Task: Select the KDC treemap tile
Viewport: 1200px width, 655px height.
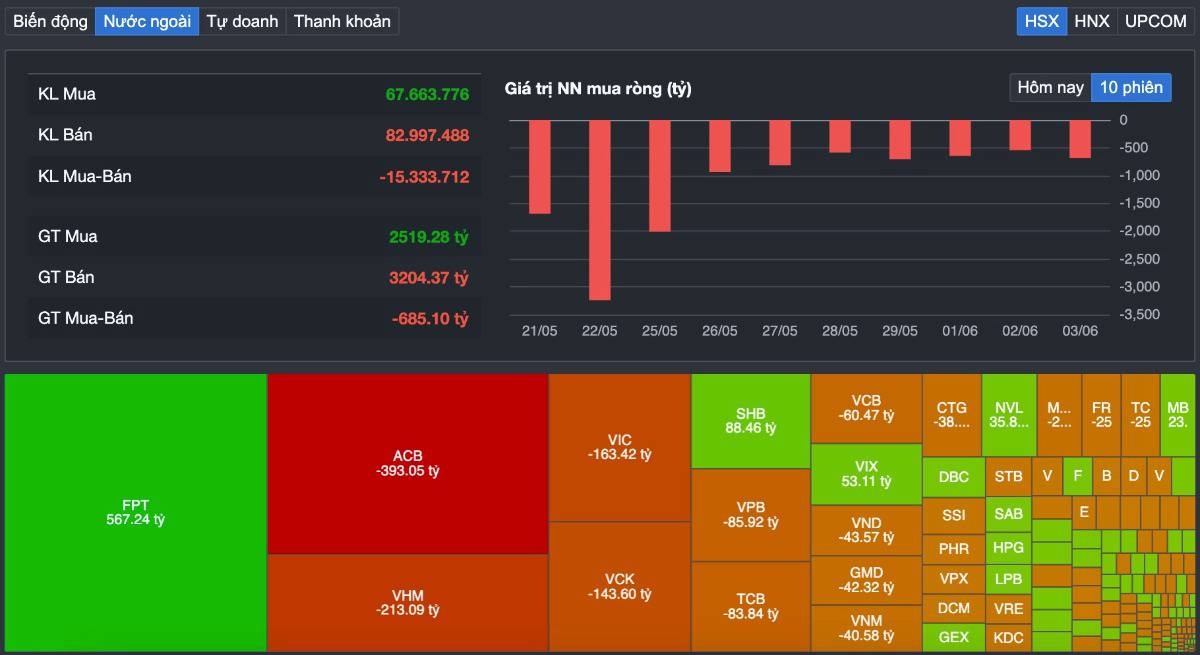Action: click(1009, 638)
